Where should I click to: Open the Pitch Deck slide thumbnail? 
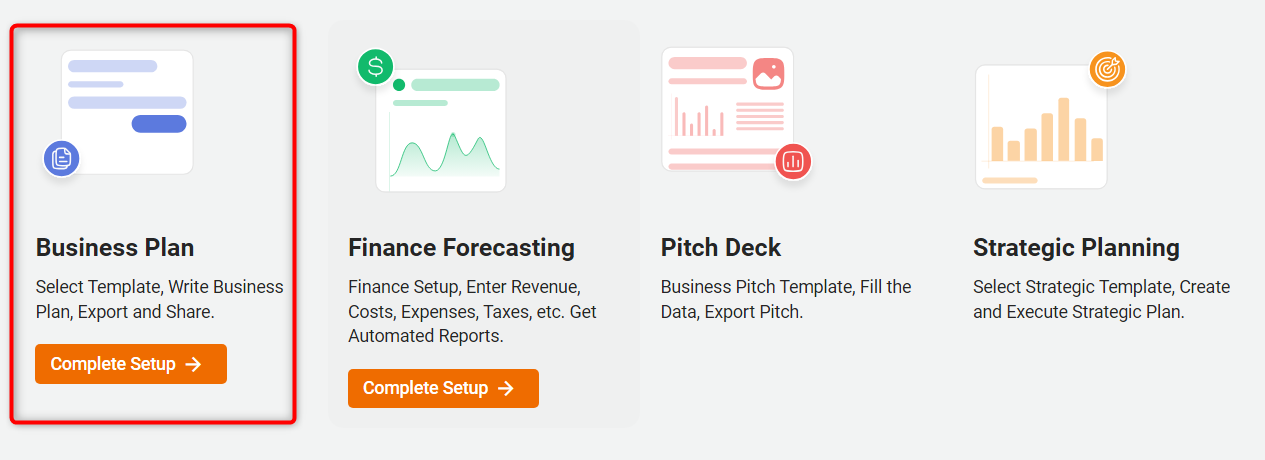point(728,109)
